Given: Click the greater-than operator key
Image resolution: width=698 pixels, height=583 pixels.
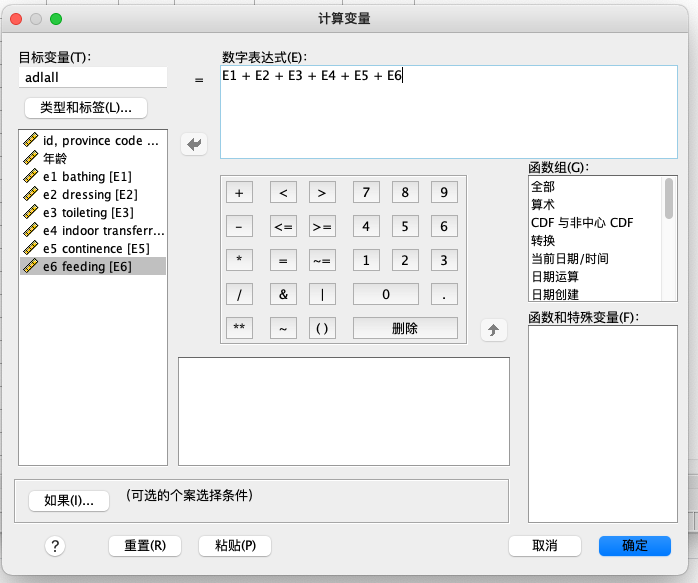Looking at the screenshot, I should pyautogui.click(x=322, y=193).
